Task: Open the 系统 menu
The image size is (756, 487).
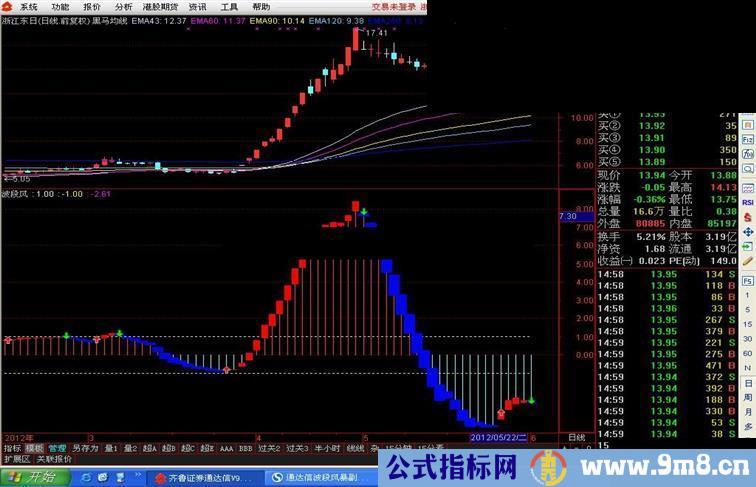Action: coord(29,7)
